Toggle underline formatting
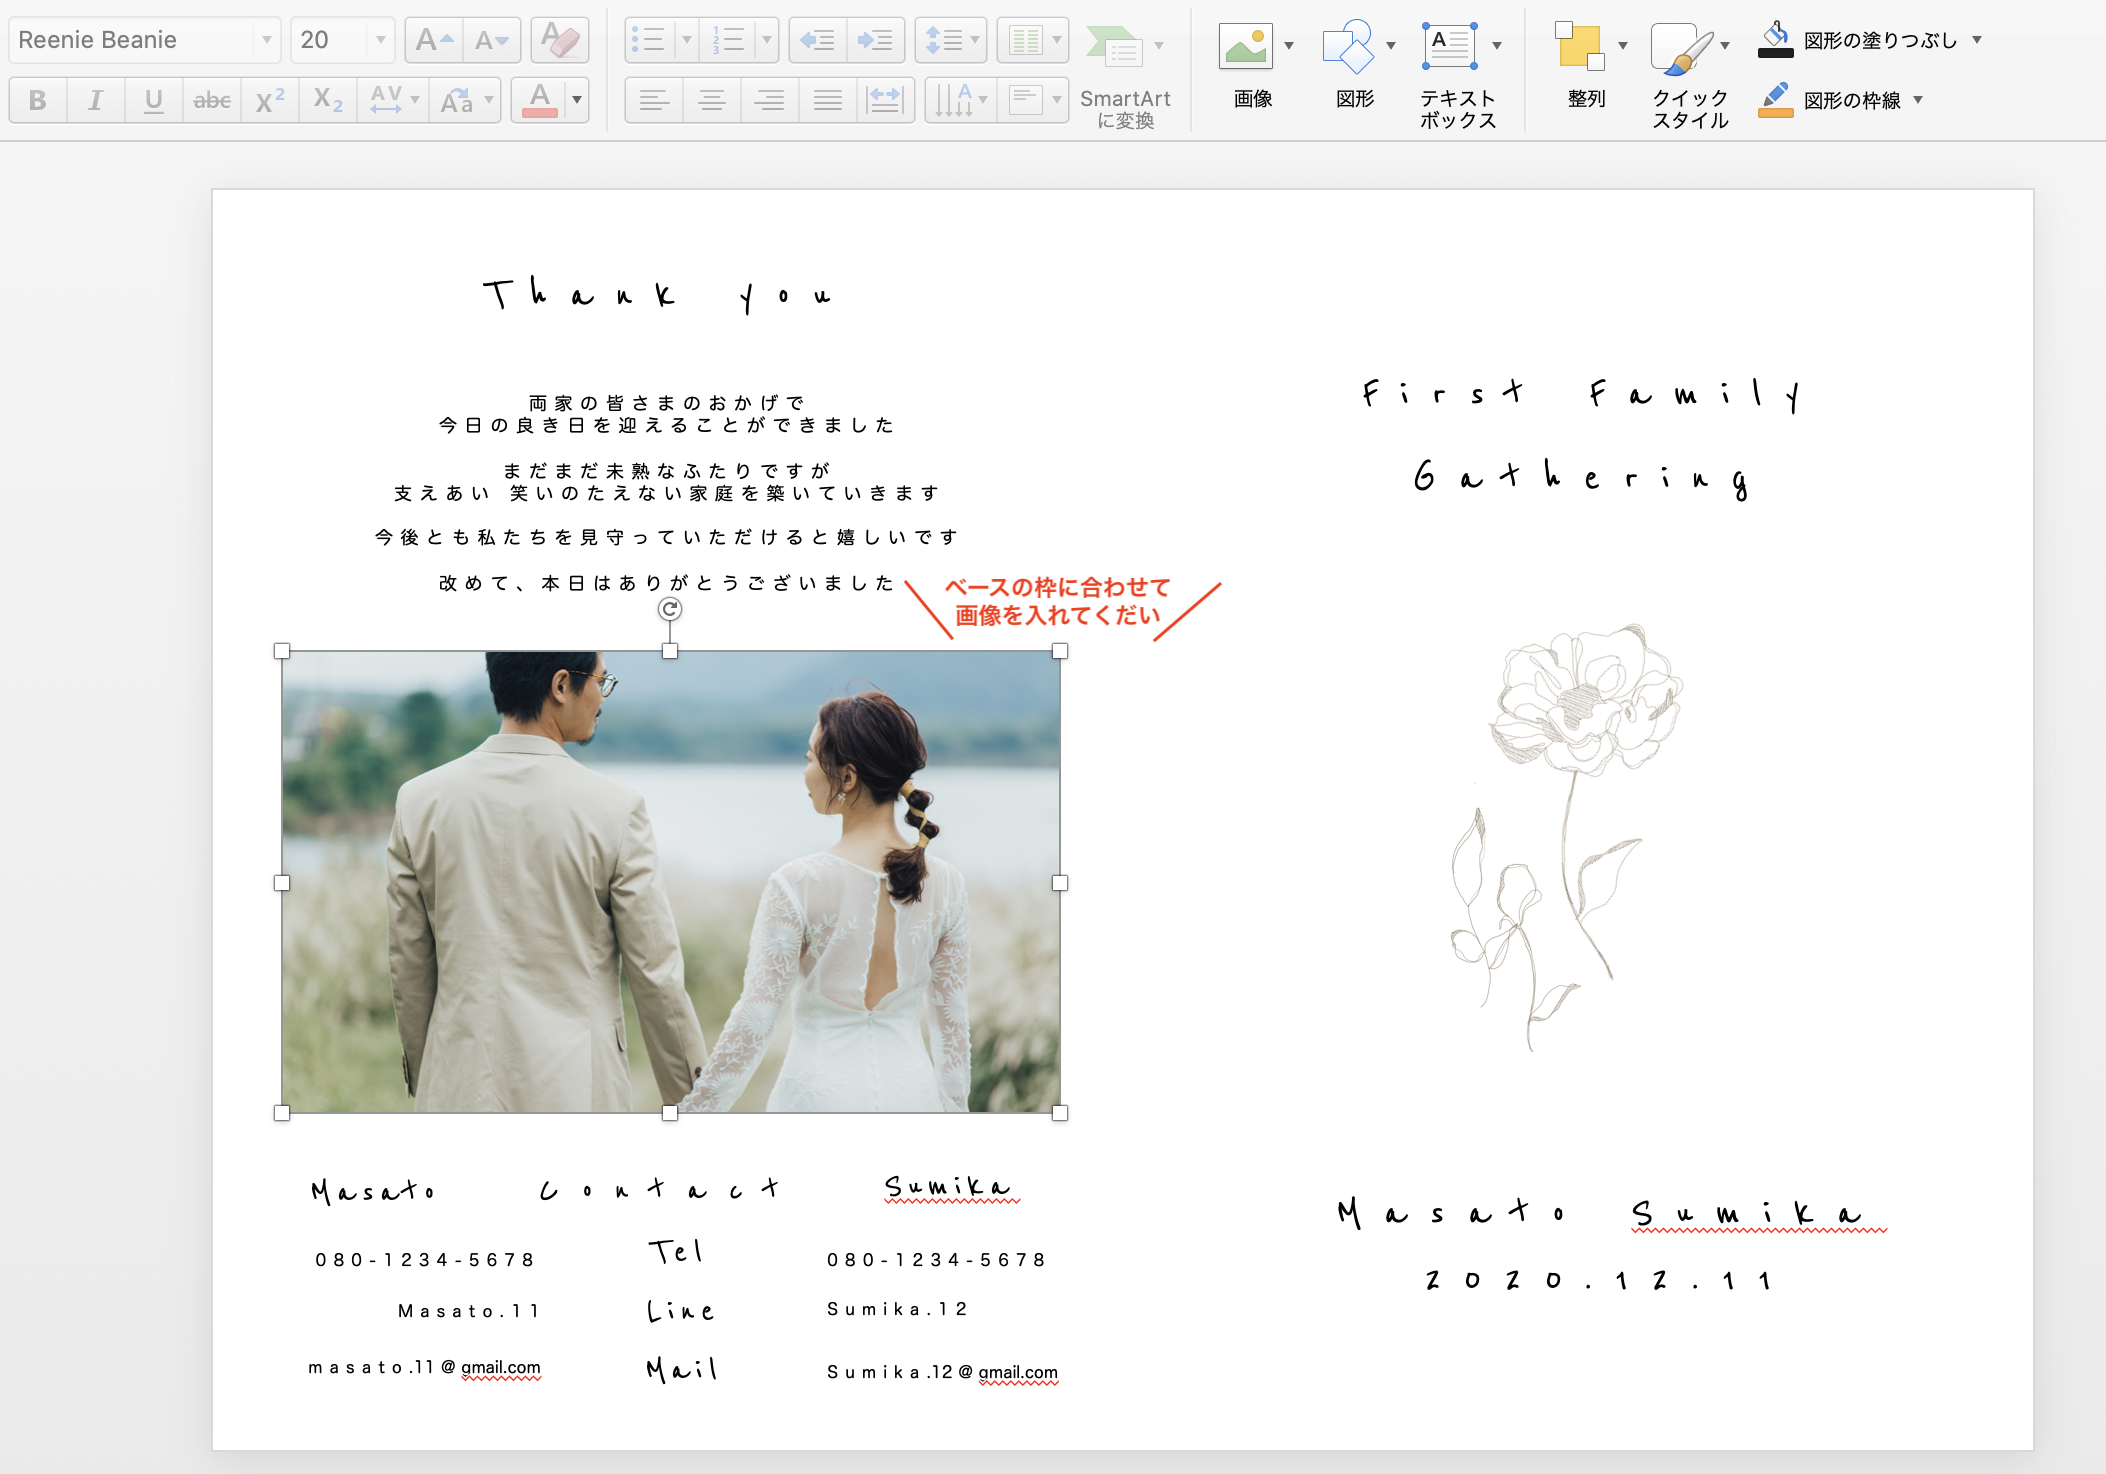Image resolution: width=2106 pixels, height=1474 pixels. 153,99
